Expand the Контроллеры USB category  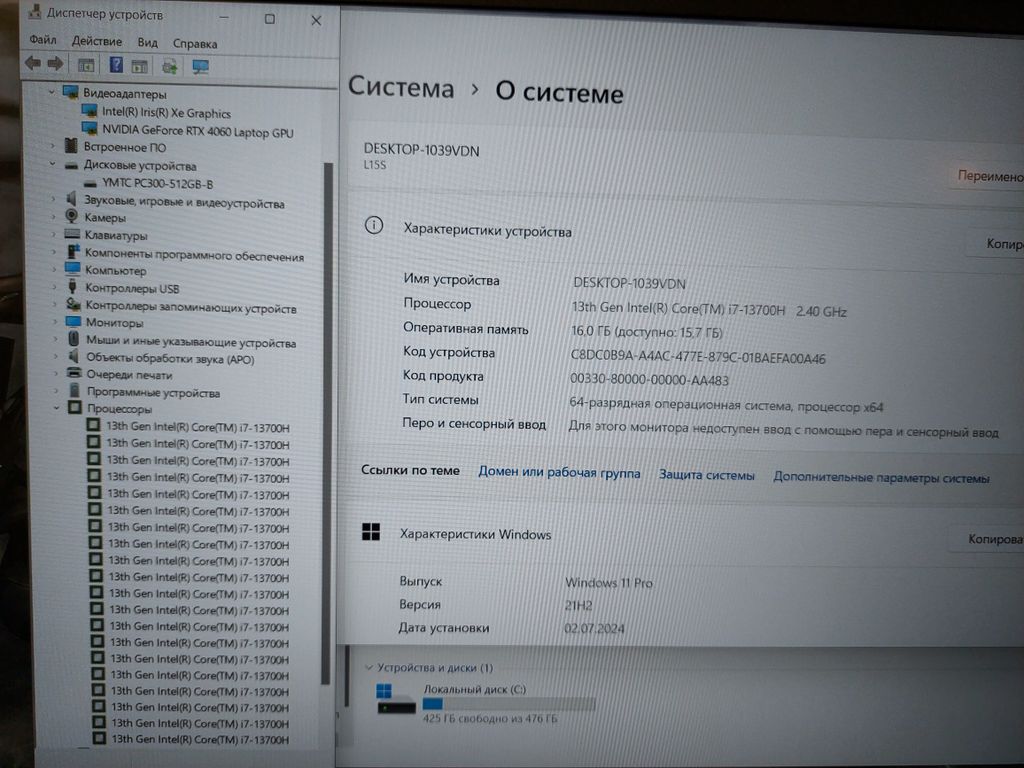click(x=54, y=287)
